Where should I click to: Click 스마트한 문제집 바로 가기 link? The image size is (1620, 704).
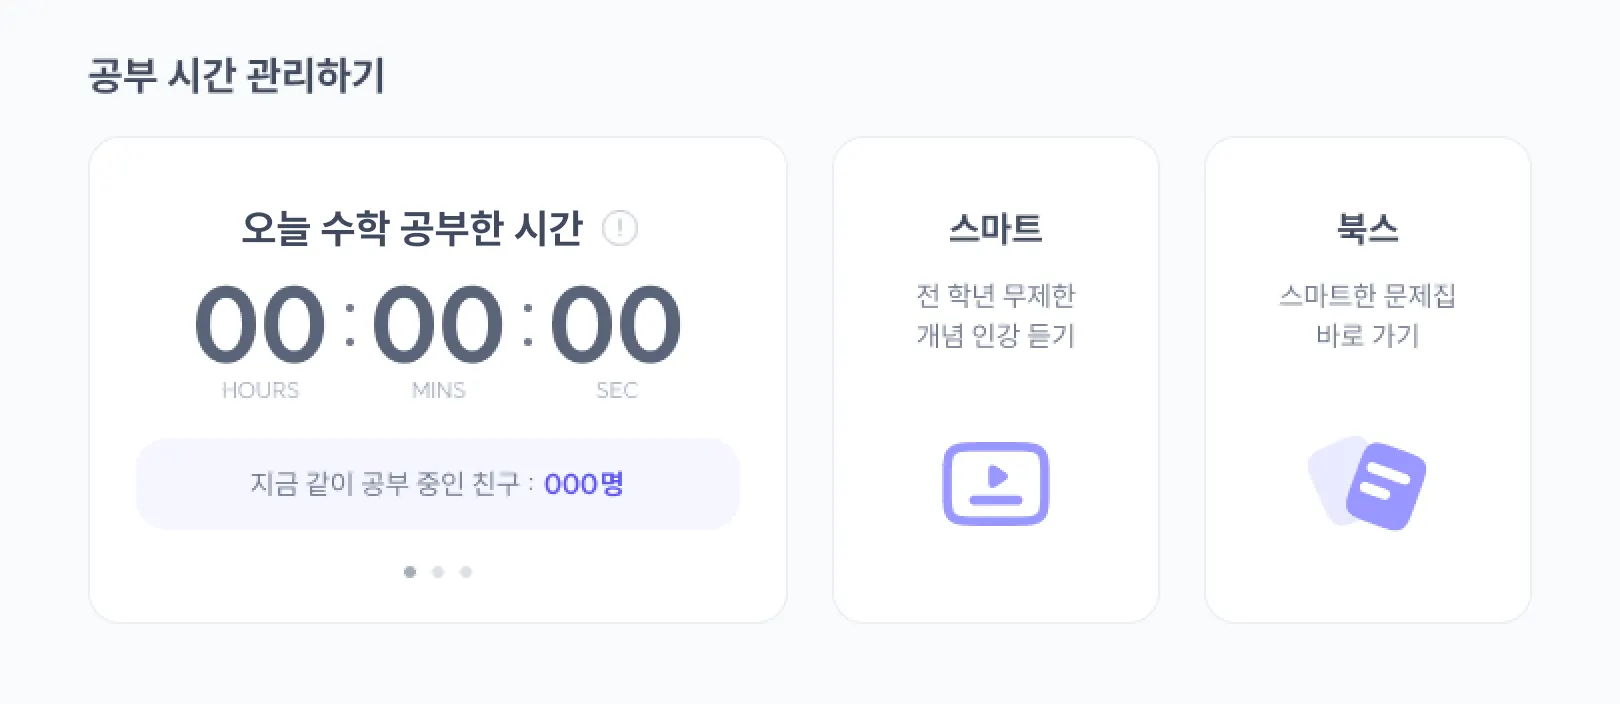pos(1367,315)
